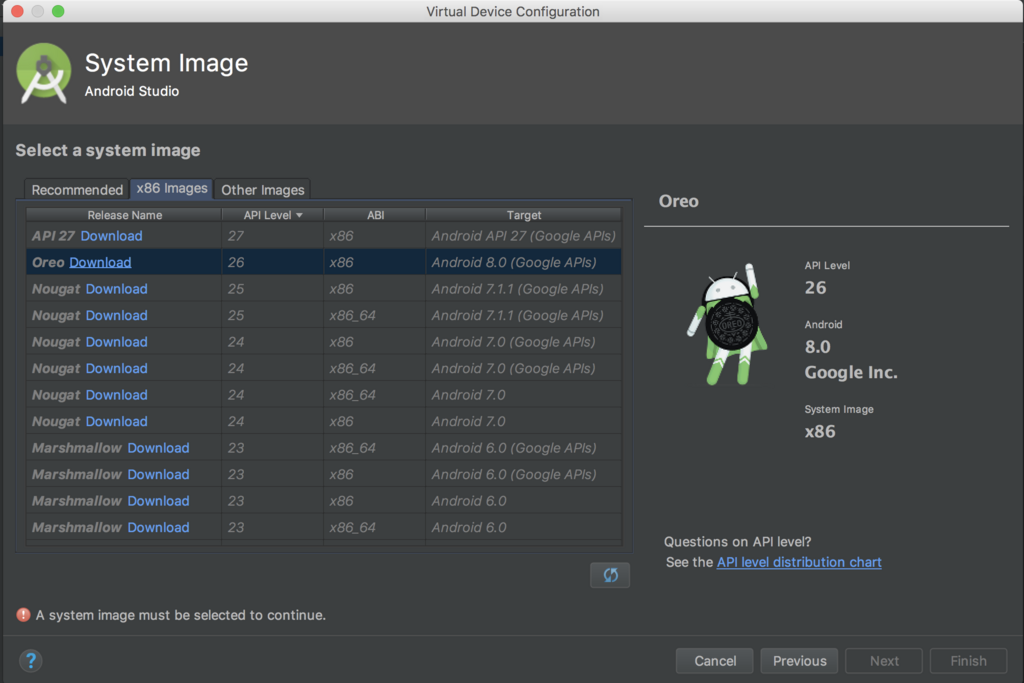This screenshot has height=683, width=1024.
Task: Download Nougat 24 x86 plain Android 7.0
Action: coord(116,422)
